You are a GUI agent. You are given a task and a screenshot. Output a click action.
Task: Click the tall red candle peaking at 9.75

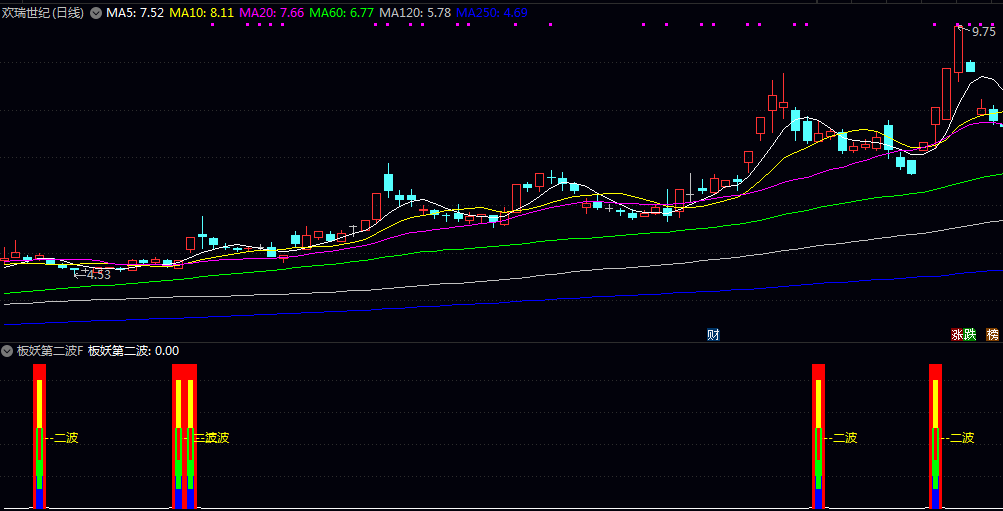(958, 49)
